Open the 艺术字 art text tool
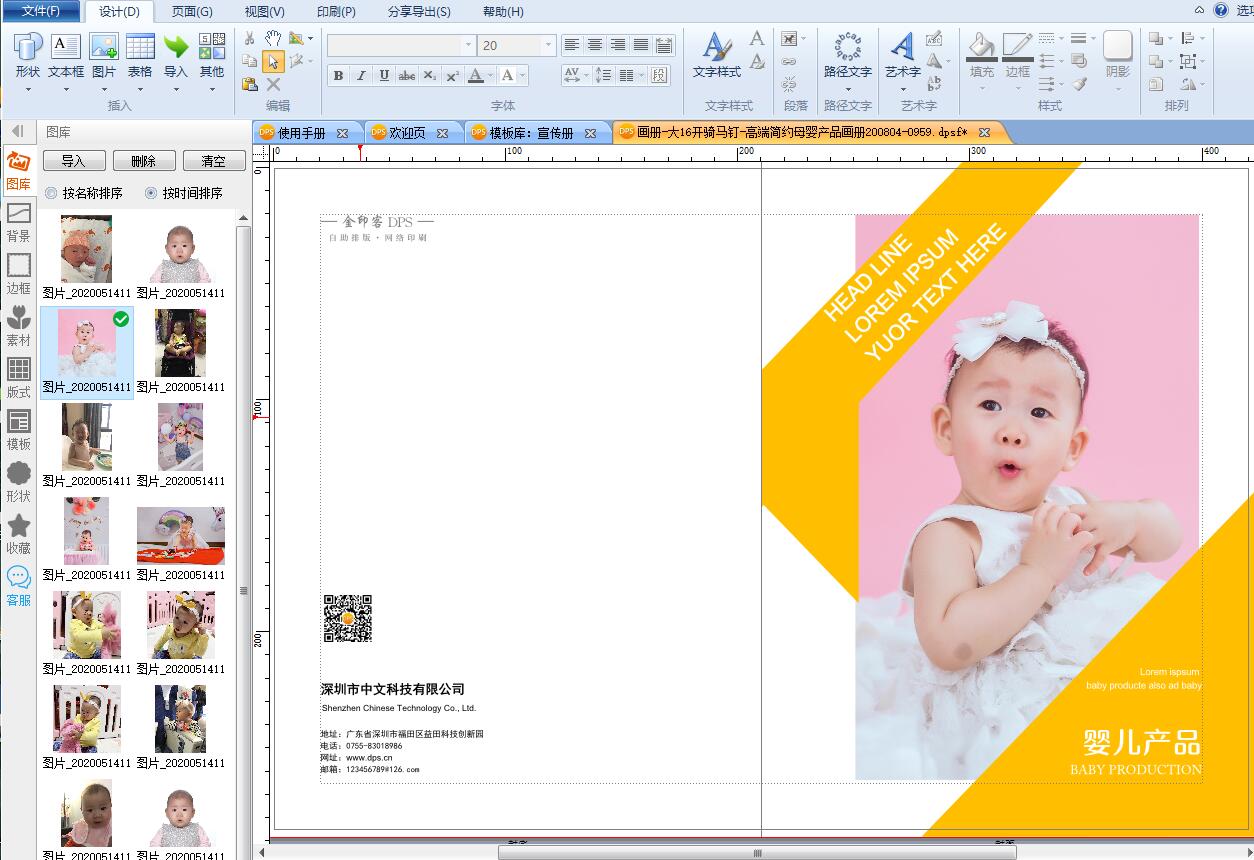Image resolution: width=1254 pixels, height=860 pixels. (x=903, y=55)
